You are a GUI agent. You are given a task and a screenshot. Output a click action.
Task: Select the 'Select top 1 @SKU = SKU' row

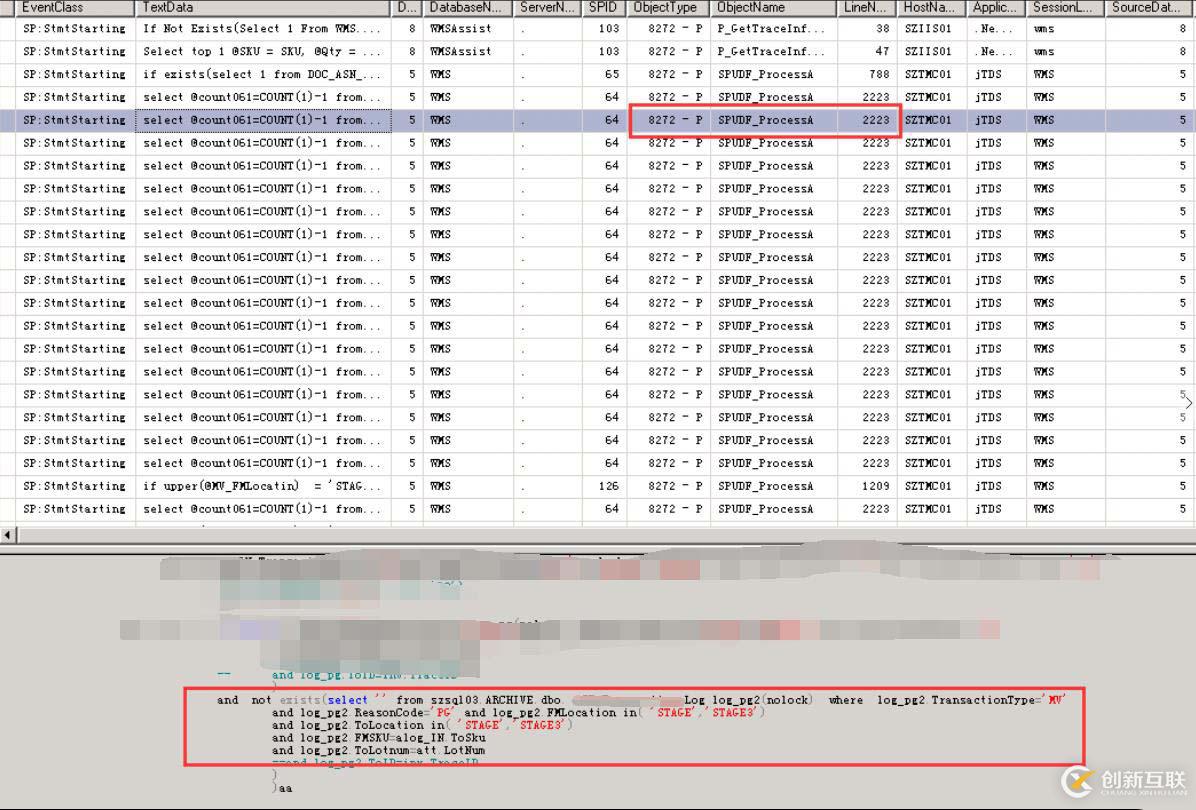tap(598, 51)
